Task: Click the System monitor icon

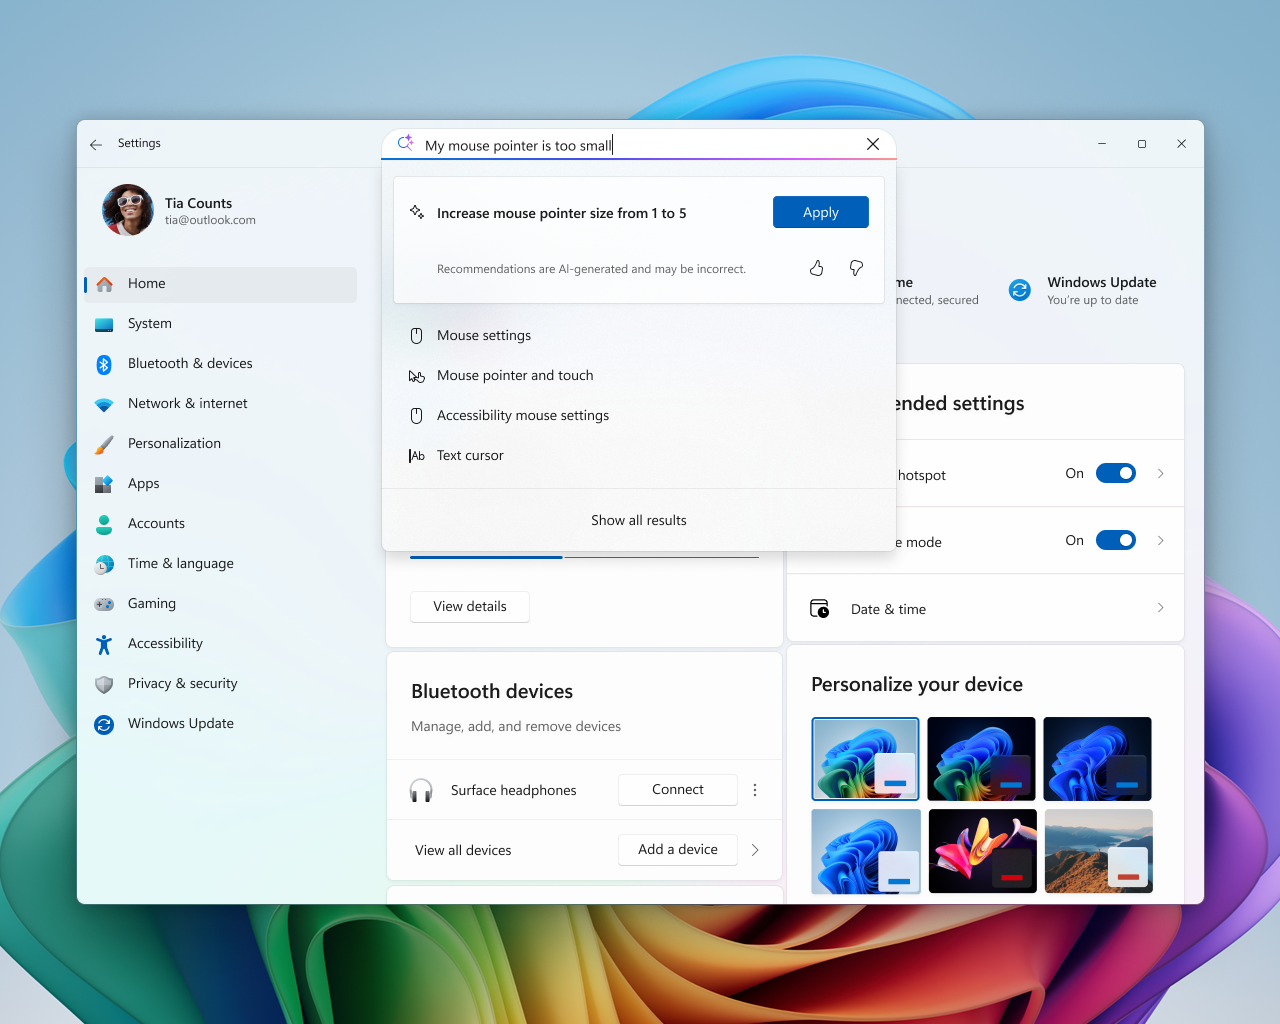Action: click(x=104, y=324)
